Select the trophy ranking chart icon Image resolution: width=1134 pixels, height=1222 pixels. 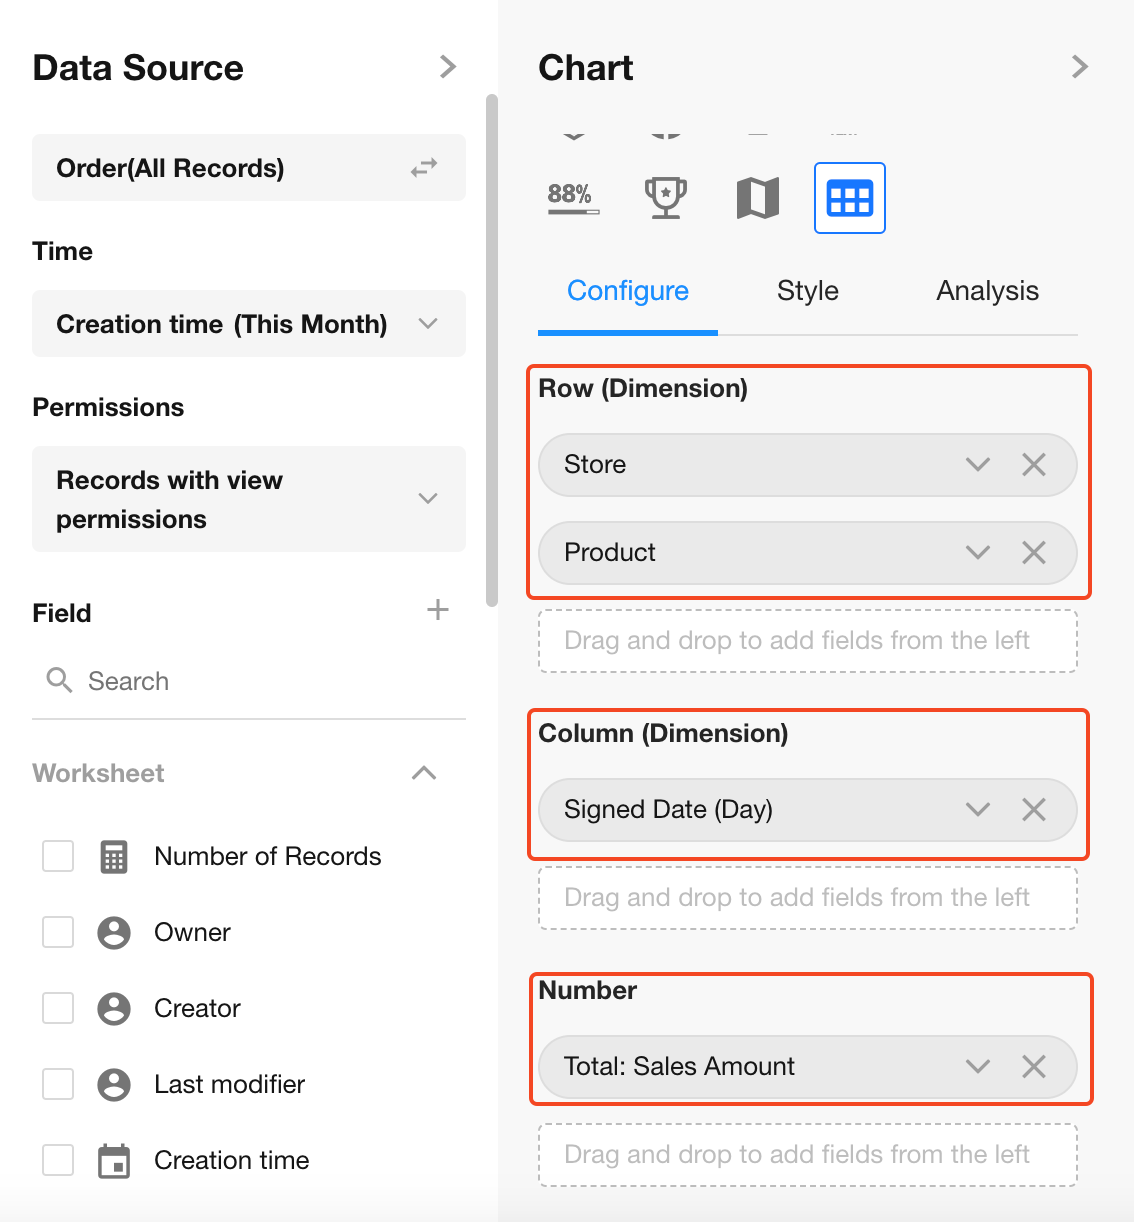click(665, 197)
